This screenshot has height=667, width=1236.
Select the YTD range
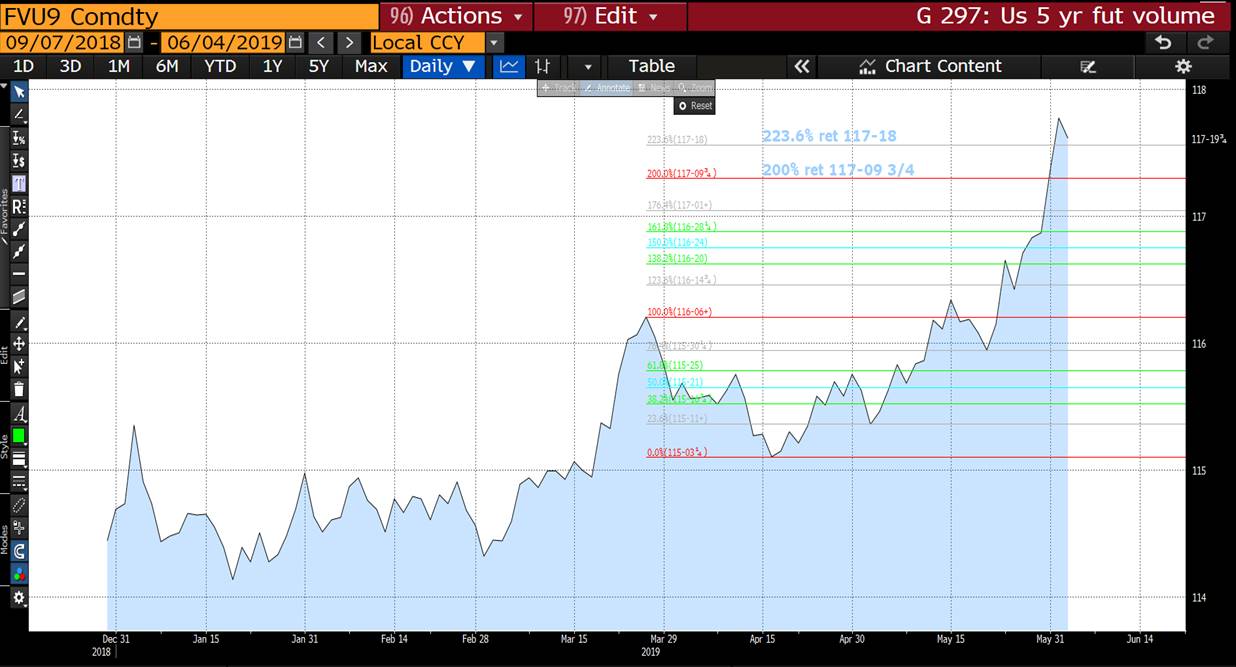(220, 66)
